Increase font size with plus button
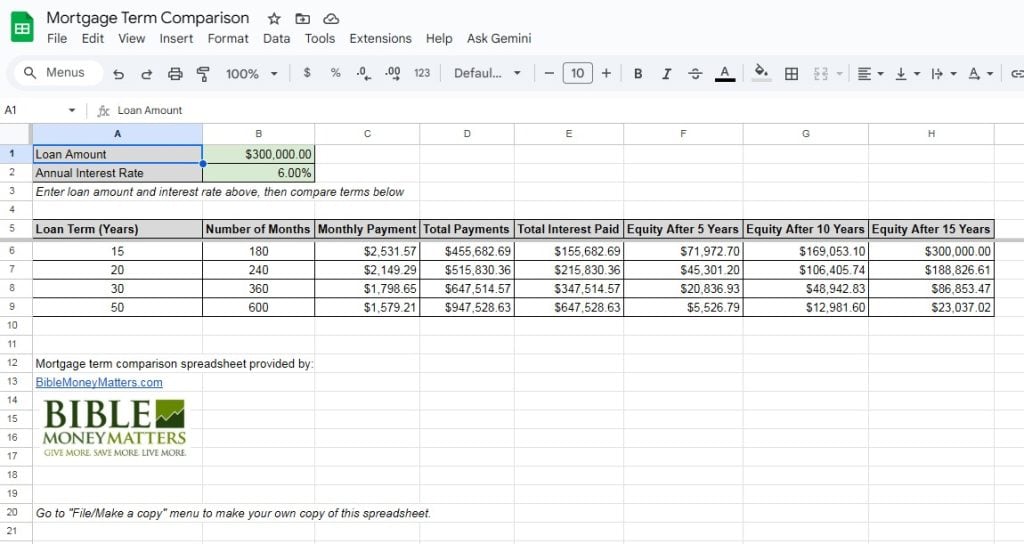 click(x=606, y=74)
